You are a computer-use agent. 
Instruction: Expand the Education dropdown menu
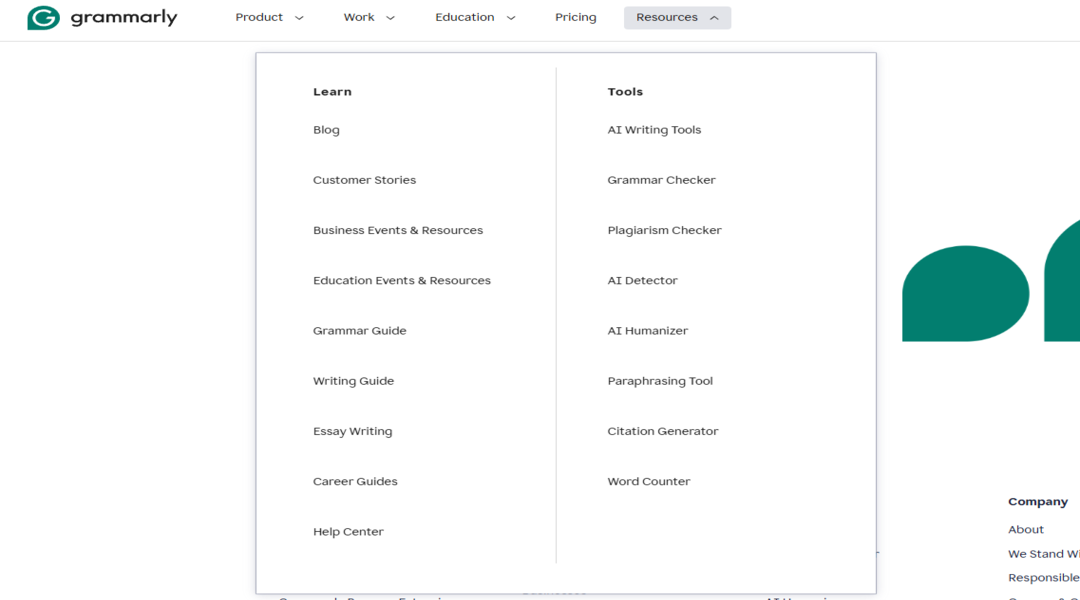point(475,17)
